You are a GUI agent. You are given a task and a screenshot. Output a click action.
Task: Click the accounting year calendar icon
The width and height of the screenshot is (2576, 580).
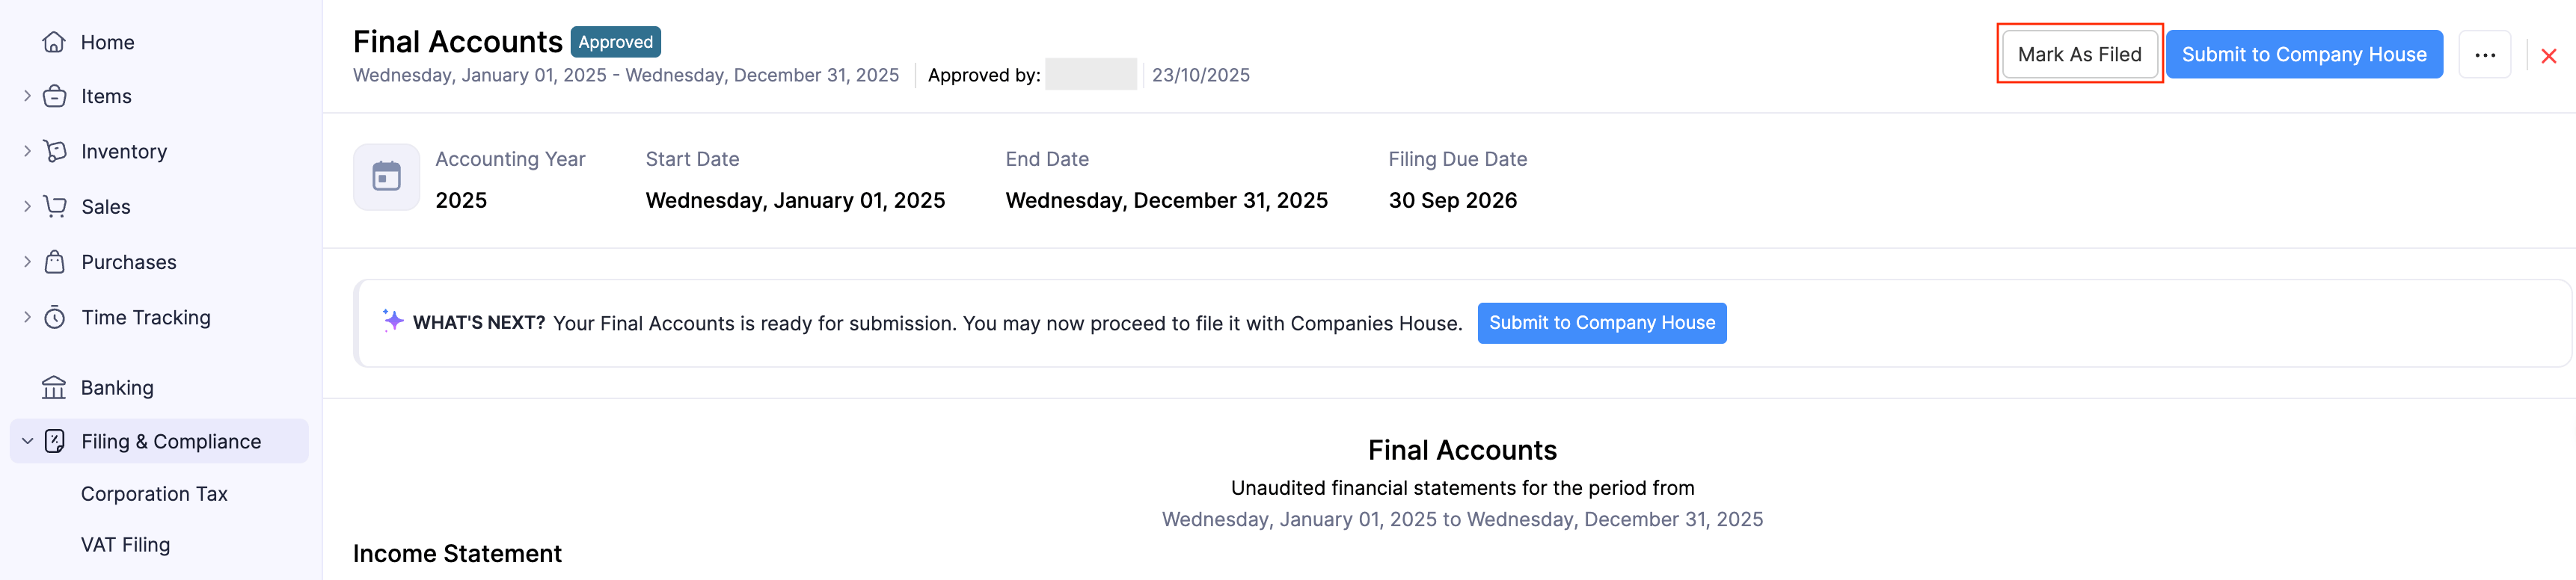pos(386,177)
